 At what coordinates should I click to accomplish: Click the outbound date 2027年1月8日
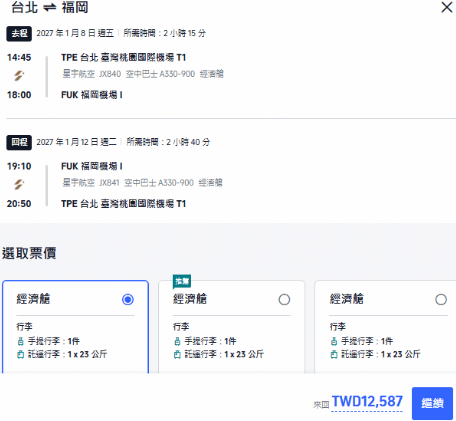[x=75, y=33]
